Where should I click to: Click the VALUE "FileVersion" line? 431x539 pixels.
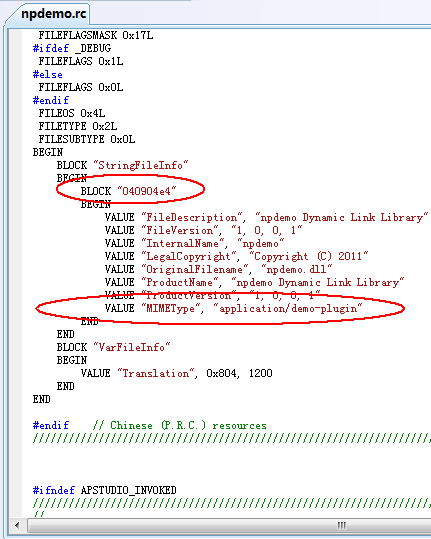[203, 230]
